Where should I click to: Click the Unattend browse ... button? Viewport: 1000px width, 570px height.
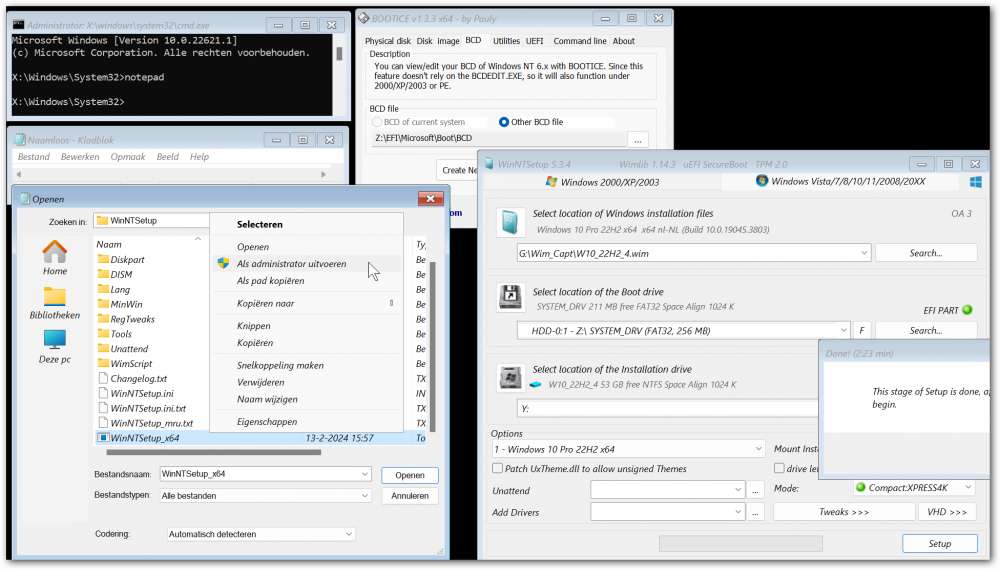755,490
